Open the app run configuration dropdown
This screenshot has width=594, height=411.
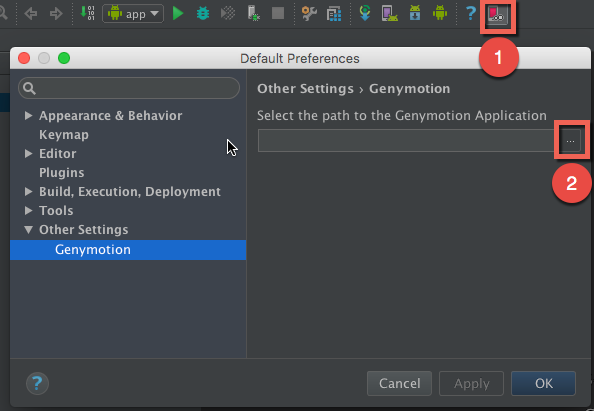[x=133, y=14]
